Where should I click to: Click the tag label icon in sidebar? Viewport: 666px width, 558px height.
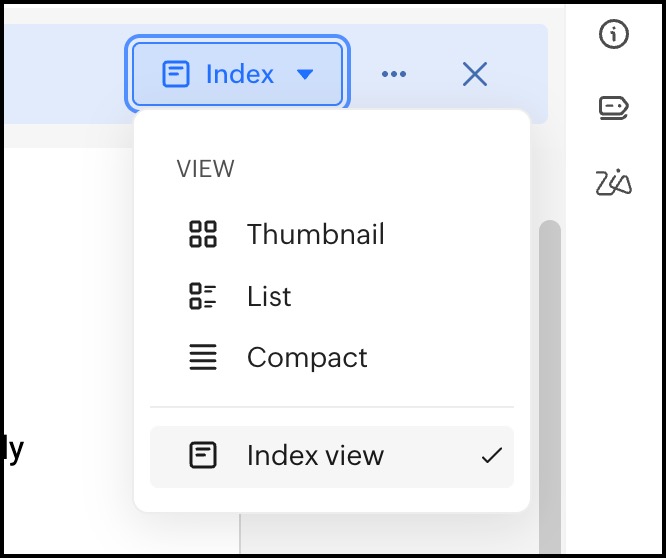tap(614, 107)
